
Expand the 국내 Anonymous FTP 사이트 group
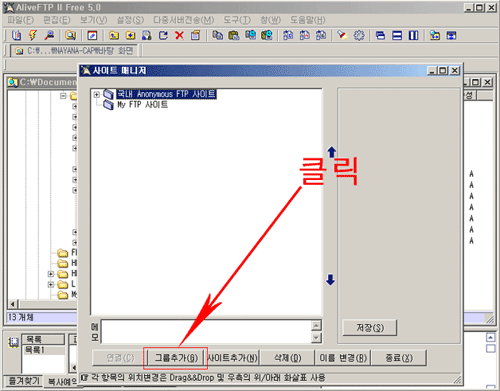(97, 95)
